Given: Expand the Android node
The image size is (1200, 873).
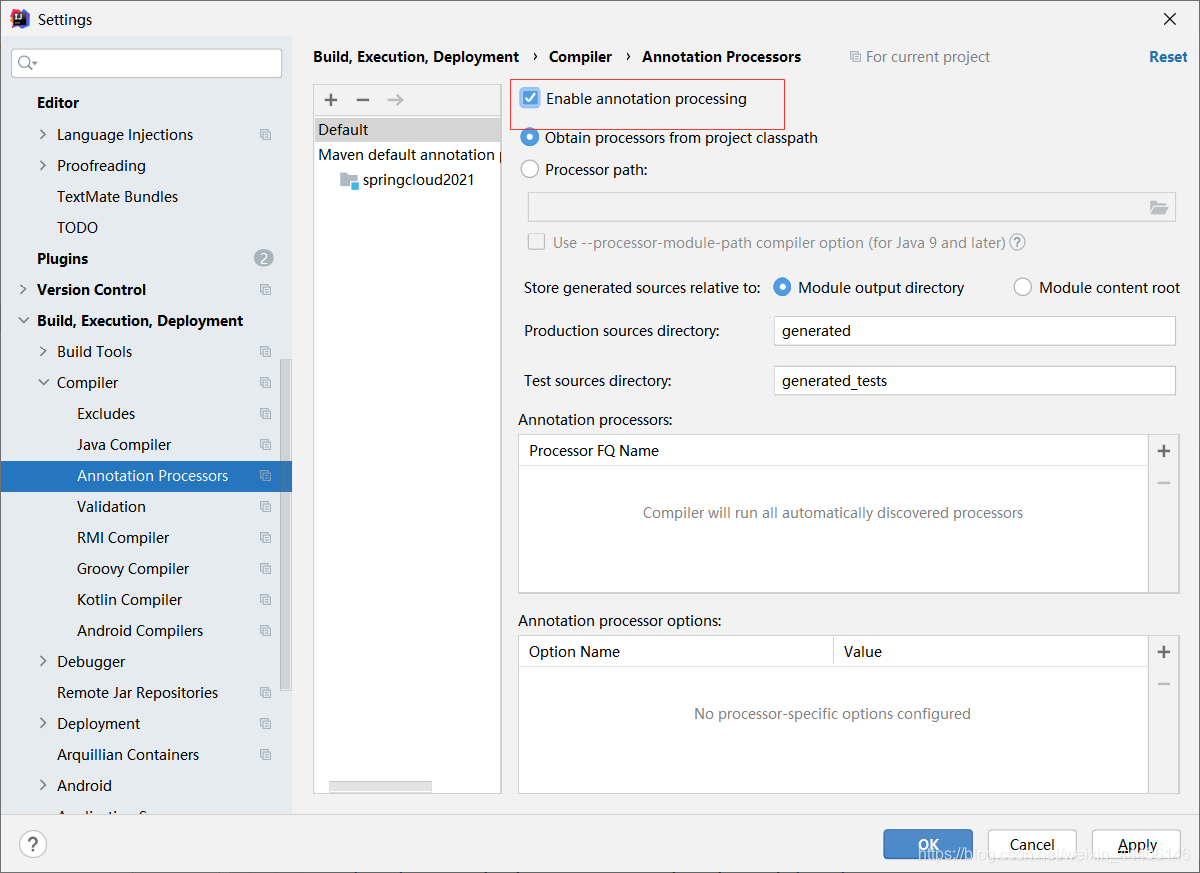Looking at the screenshot, I should pyautogui.click(x=42, y=786).
